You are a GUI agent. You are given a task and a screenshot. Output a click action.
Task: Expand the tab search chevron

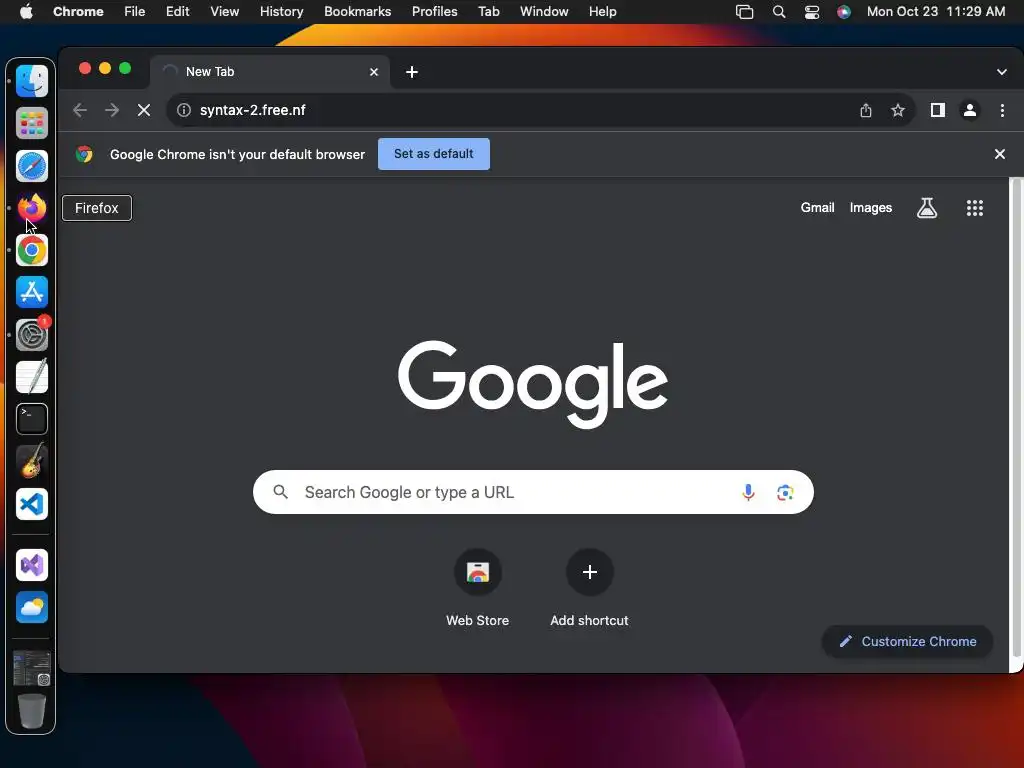pos(1001,72)
